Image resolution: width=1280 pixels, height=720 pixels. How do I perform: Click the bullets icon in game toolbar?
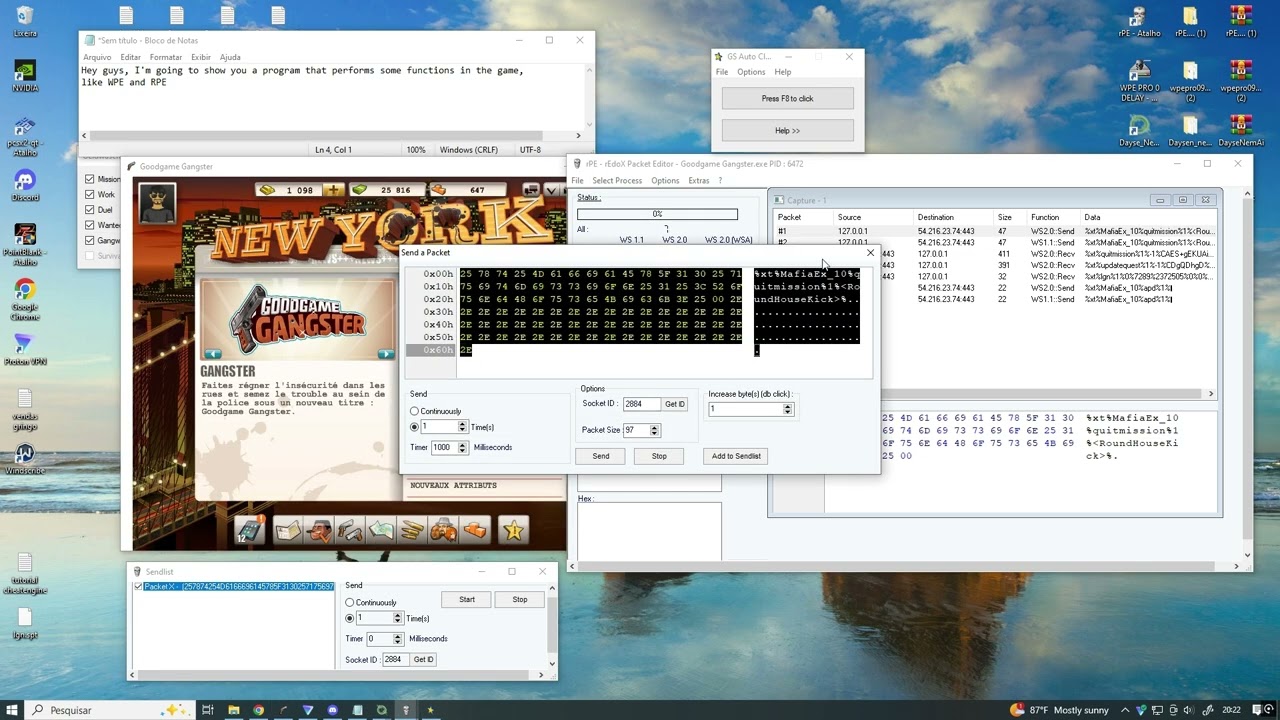[411, 530]
